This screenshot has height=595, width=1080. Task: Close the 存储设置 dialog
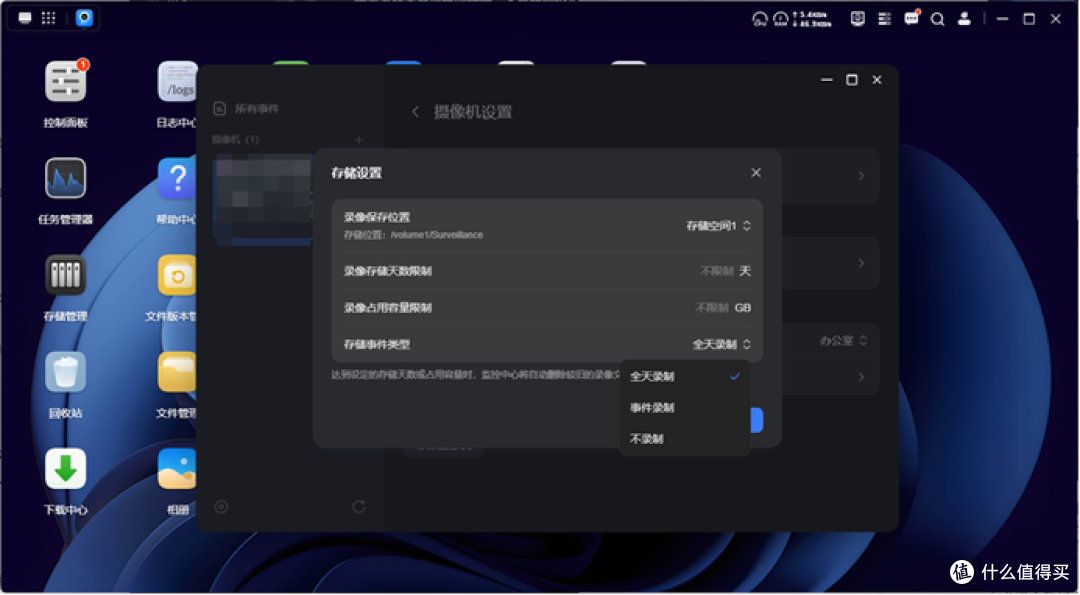756,173
